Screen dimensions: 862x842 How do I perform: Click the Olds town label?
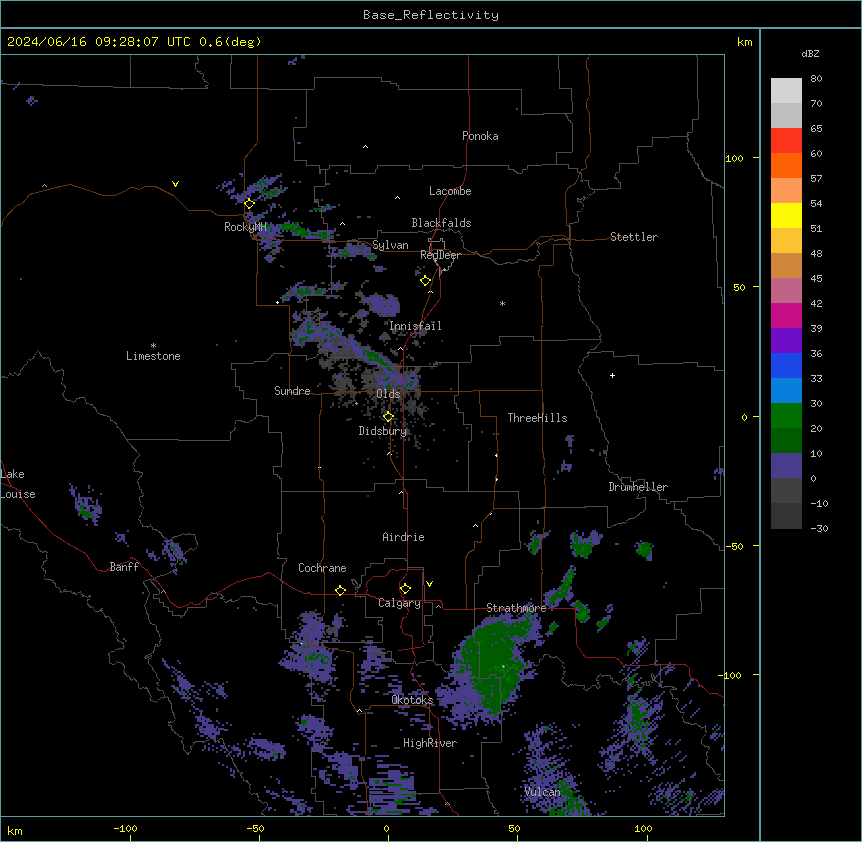coord(388,394)
